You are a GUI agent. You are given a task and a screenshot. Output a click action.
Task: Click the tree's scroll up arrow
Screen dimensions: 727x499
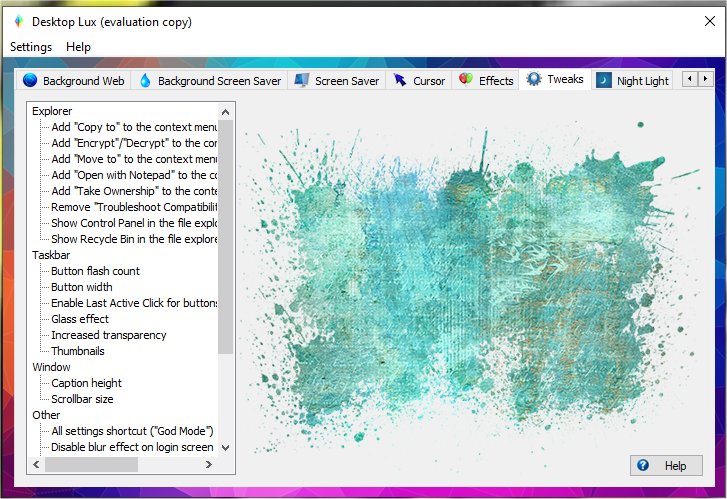pos(226,112)
